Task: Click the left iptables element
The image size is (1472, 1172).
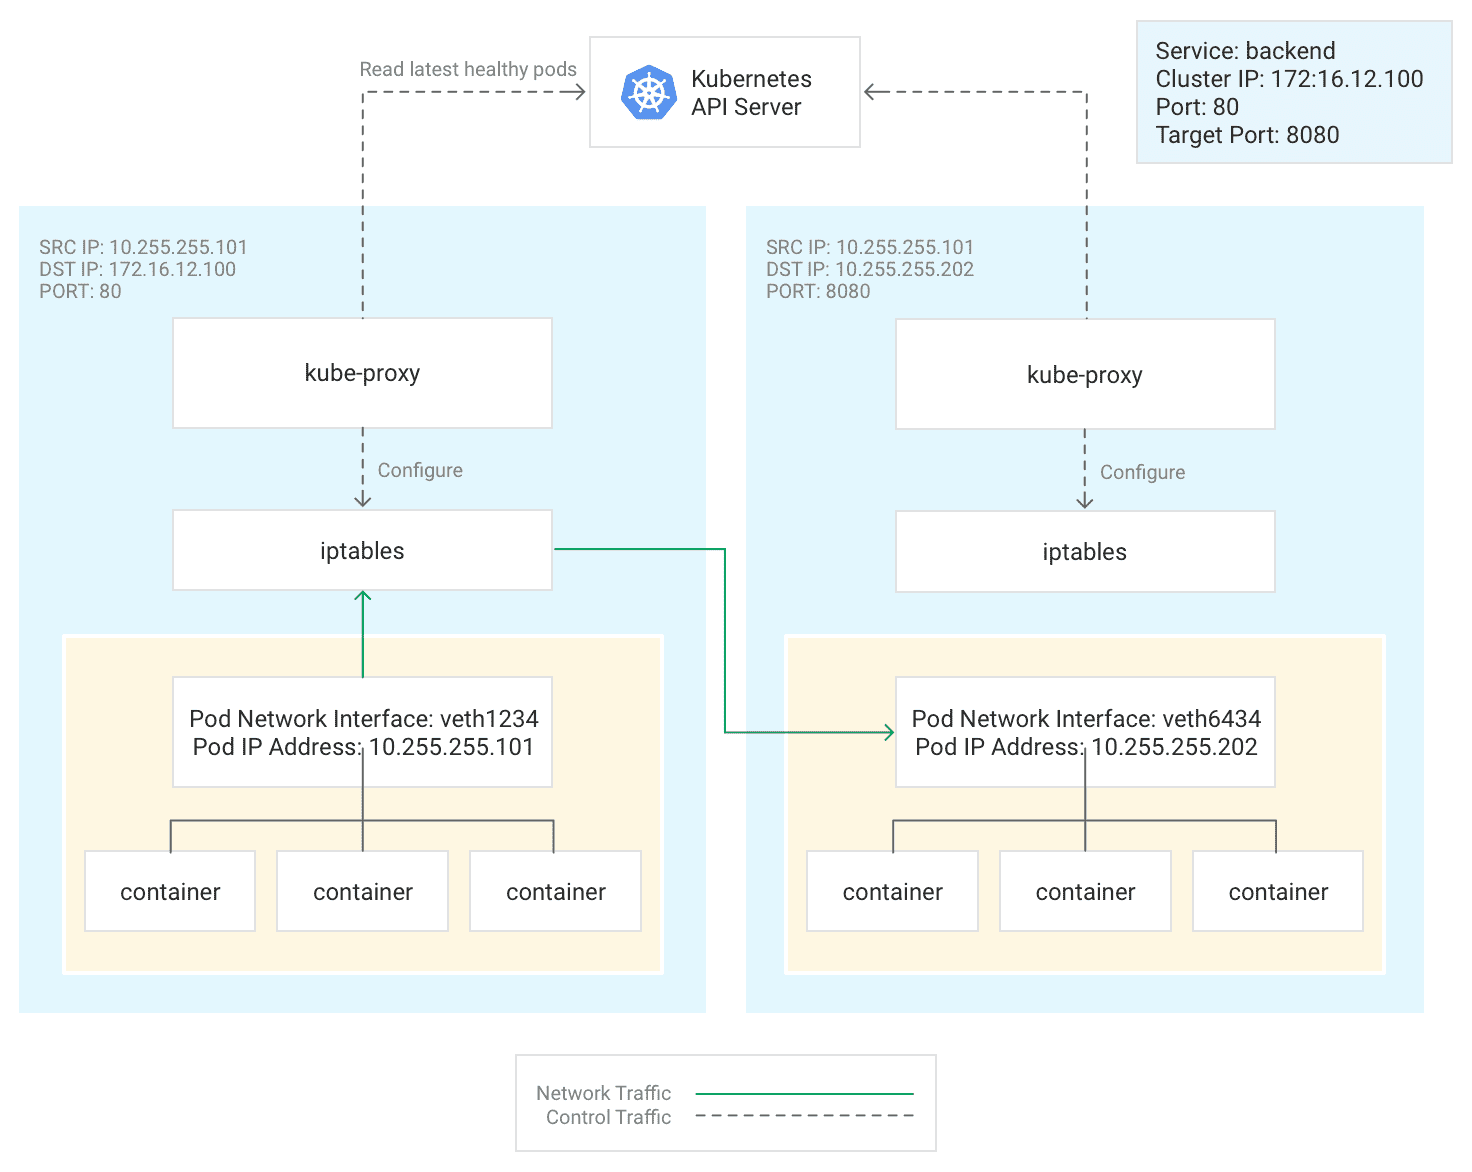Action: 362,550
